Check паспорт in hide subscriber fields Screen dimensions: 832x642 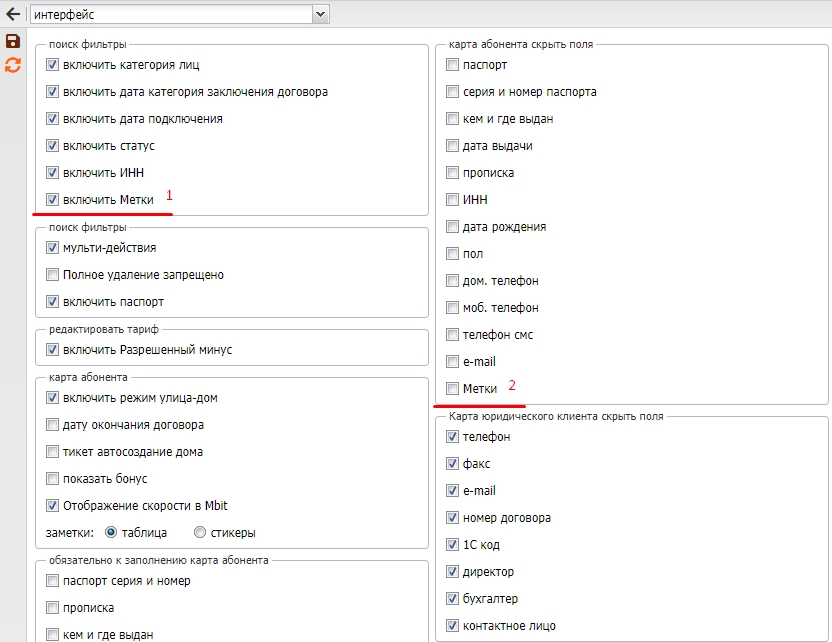pos(453,65)
